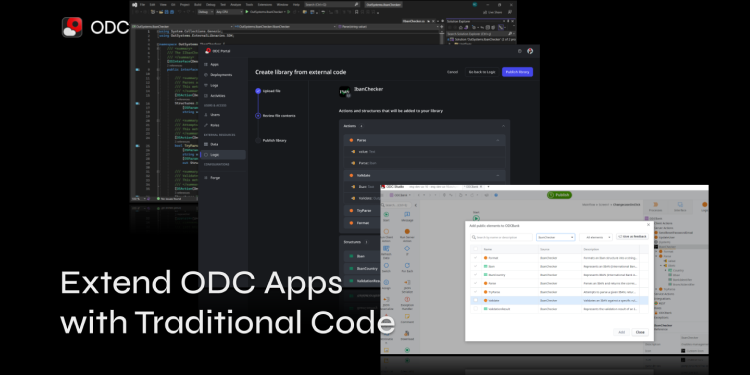Select the Message tool in ODC Studio toolbox
This screenshot has width=750, height=375.
[x=407, y=217]
